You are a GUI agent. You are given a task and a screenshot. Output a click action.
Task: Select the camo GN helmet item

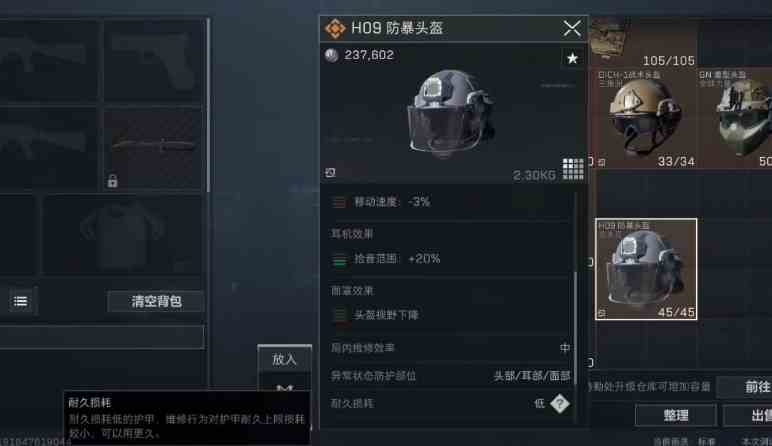(x=735, y=118)
